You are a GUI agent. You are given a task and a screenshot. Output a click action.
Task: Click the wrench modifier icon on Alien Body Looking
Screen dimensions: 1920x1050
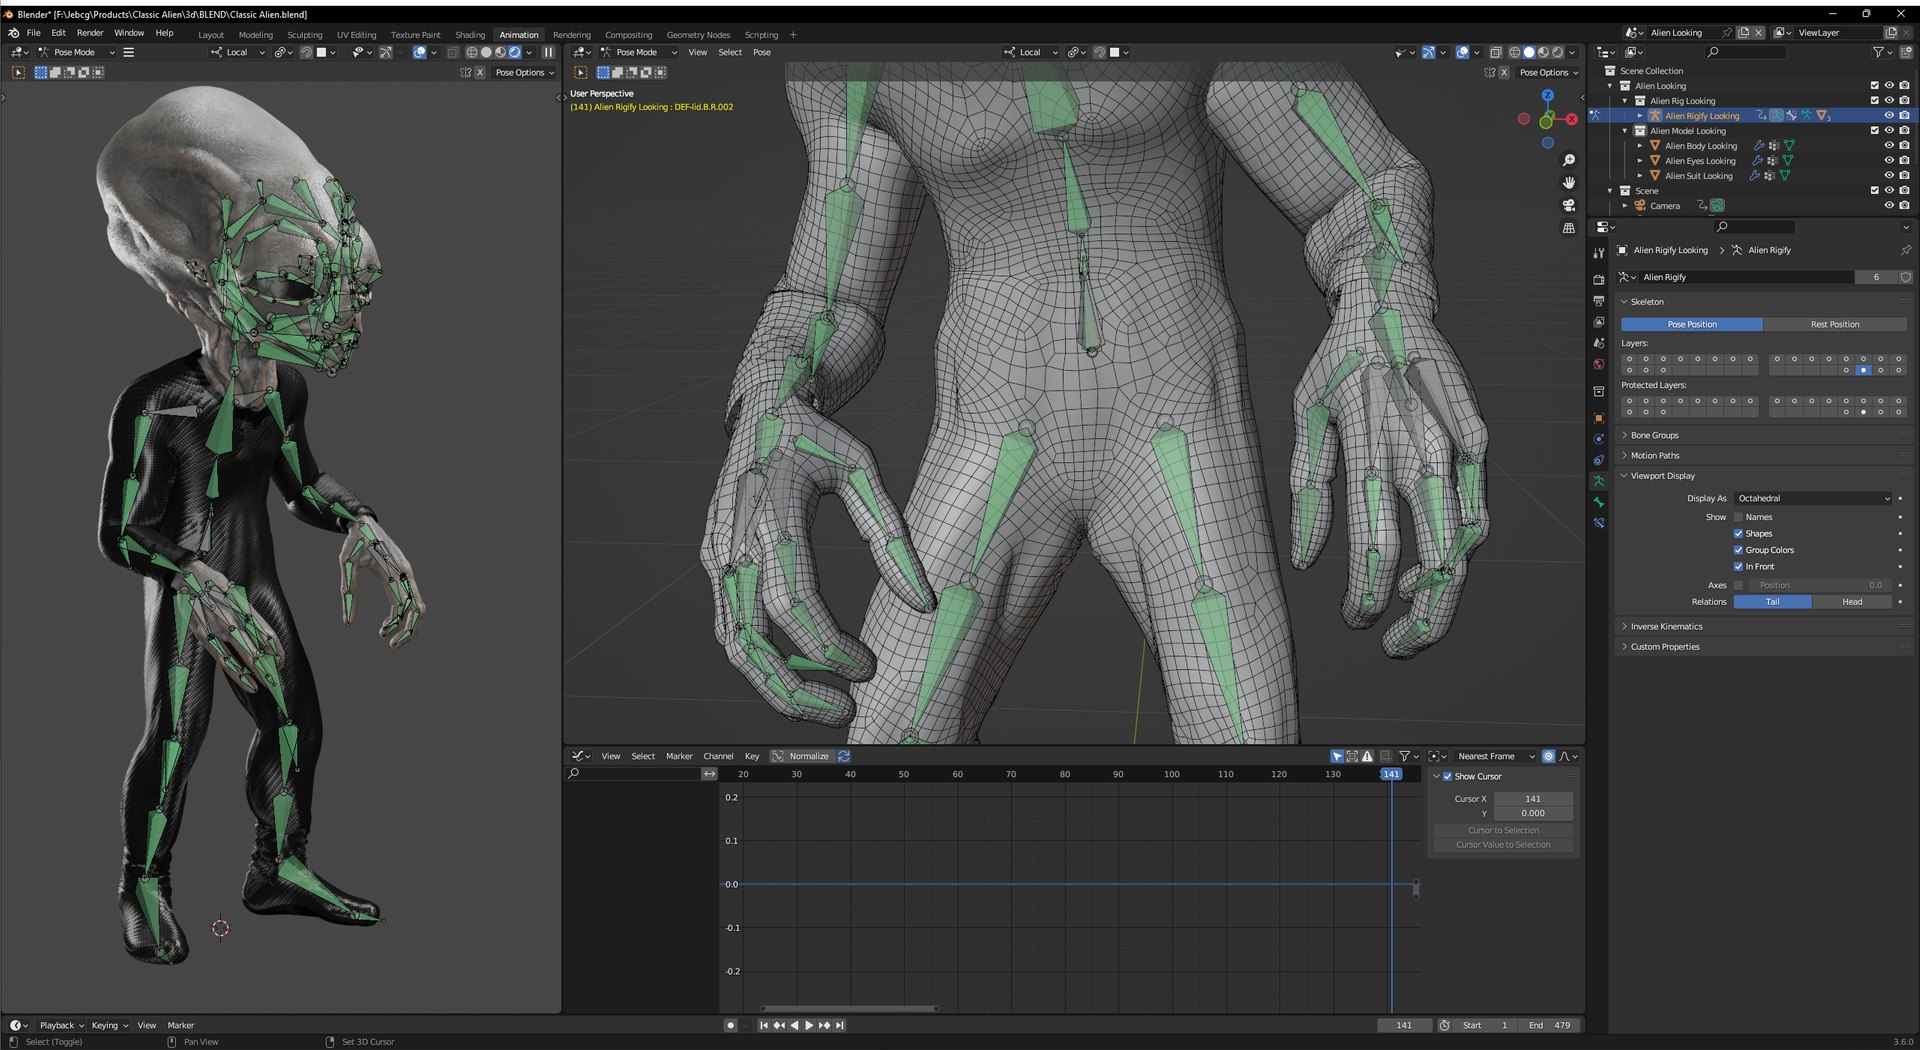click(1759, 146)
